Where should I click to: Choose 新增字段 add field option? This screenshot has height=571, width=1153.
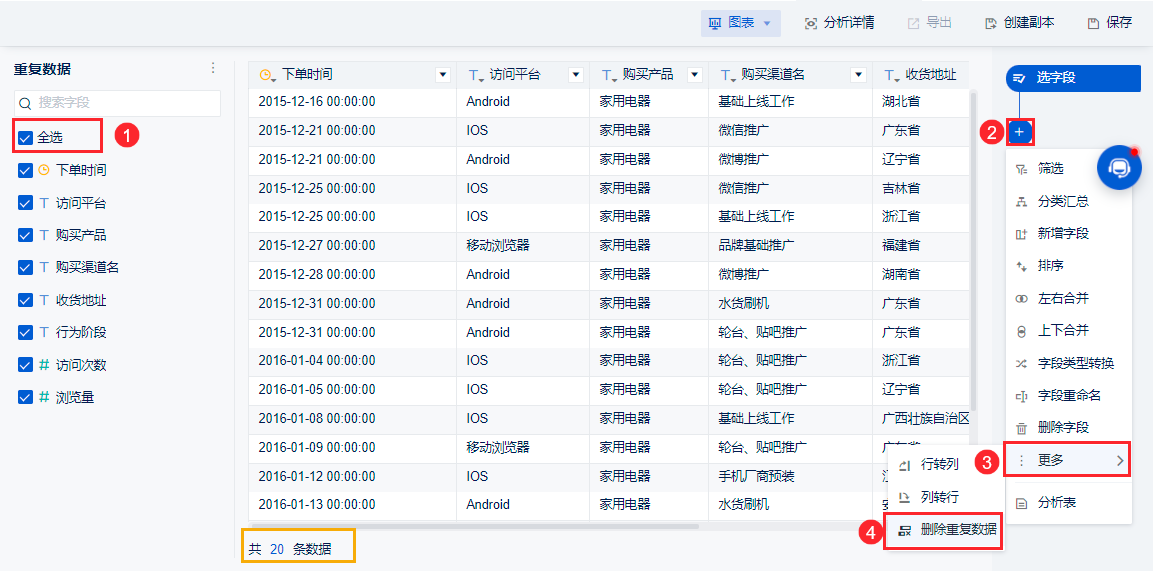pos(1068,234)
